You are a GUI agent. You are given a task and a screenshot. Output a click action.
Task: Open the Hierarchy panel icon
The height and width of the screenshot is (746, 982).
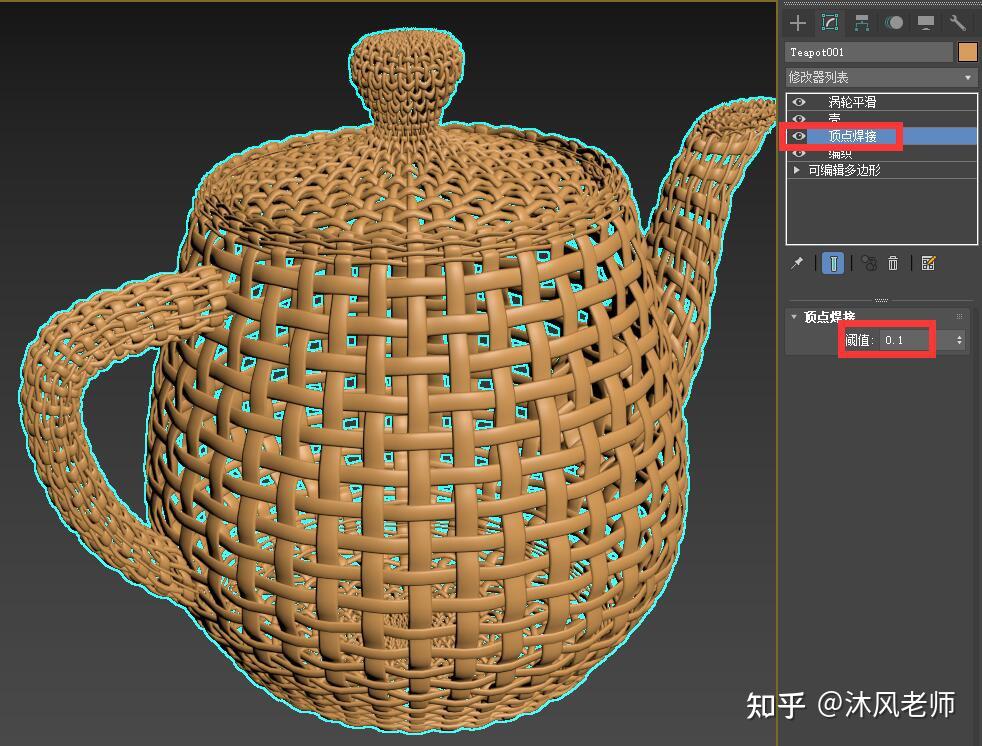(x=862, y=23)
